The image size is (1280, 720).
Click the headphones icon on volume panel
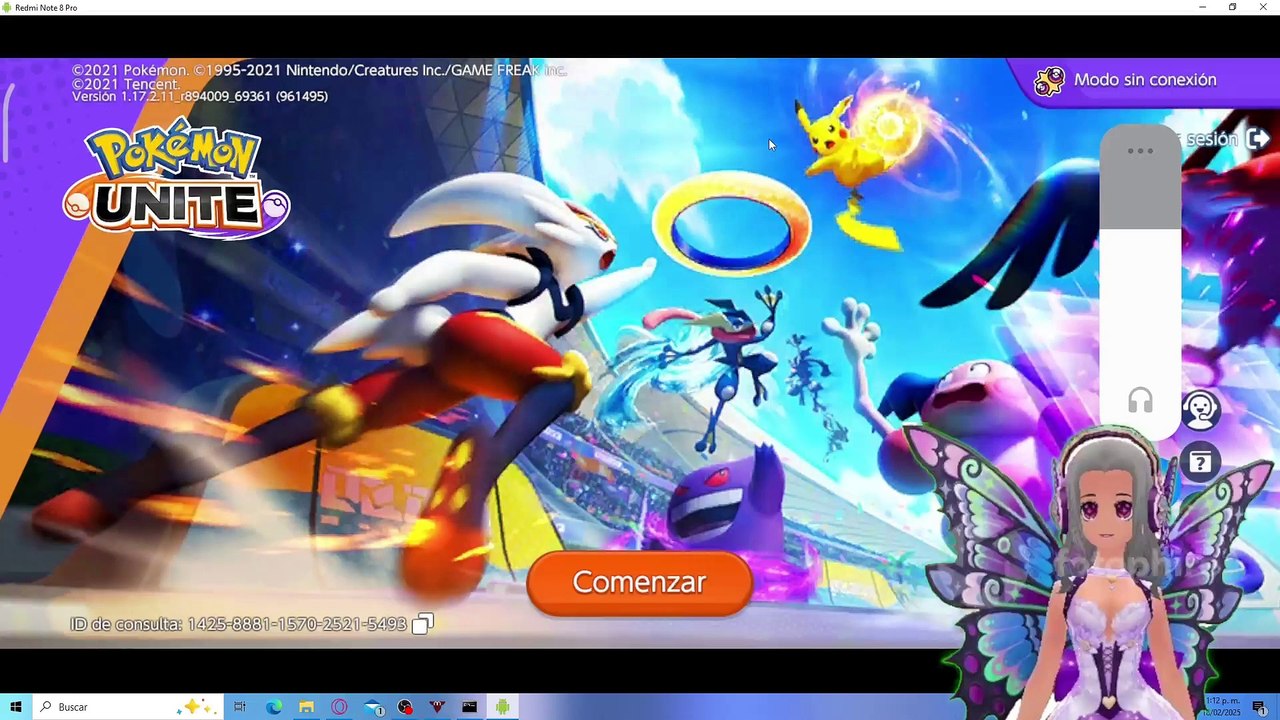click(x=1140, y=402)
